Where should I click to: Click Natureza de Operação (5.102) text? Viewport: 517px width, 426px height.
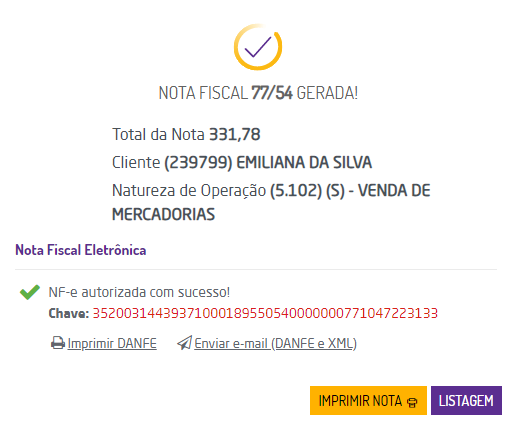click(217, 191)
